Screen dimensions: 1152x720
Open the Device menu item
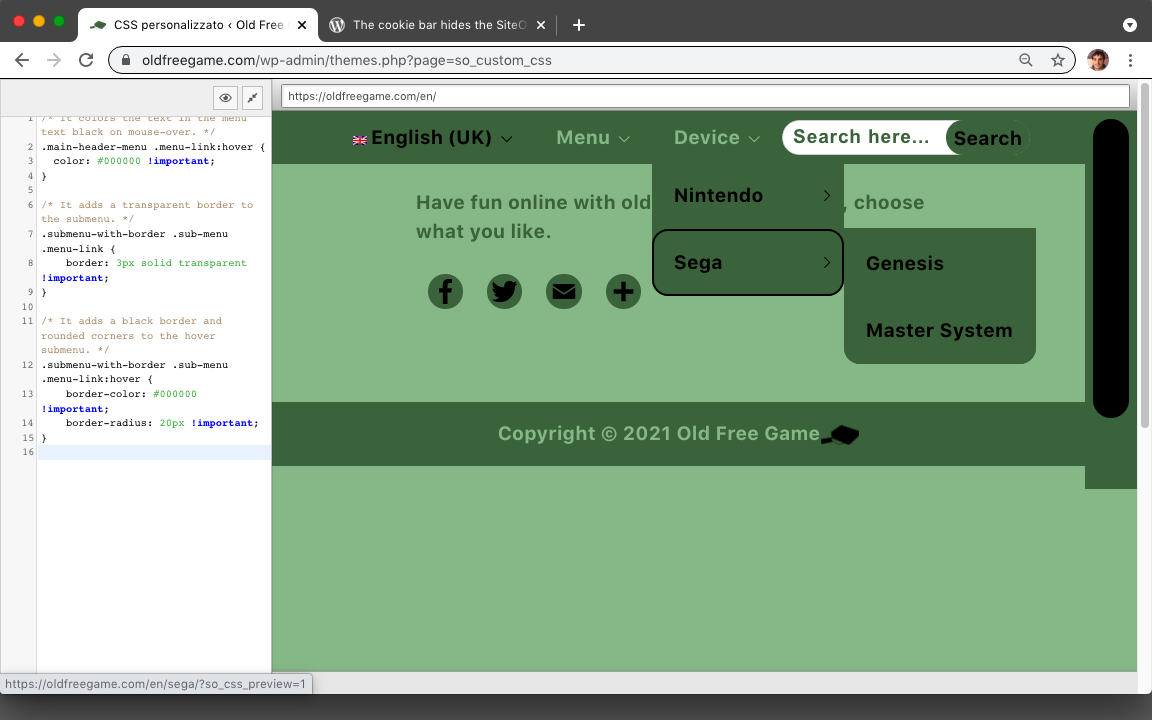click(x=707, y=137)
